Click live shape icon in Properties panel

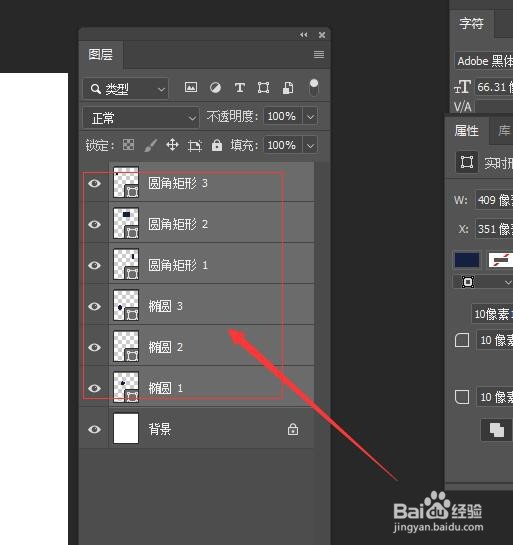tap(466, 162)
